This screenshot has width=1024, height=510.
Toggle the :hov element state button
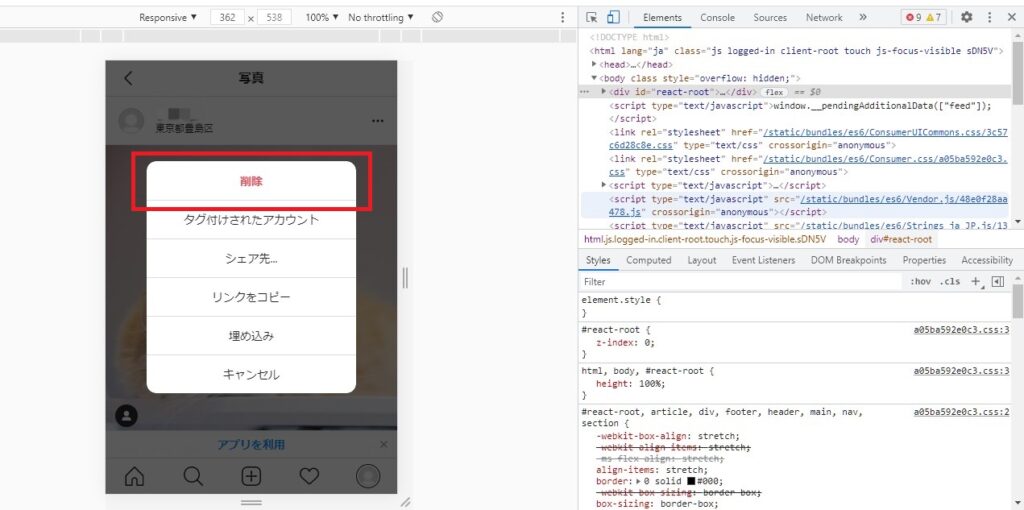pyautogui.click(x=920, y=282)
